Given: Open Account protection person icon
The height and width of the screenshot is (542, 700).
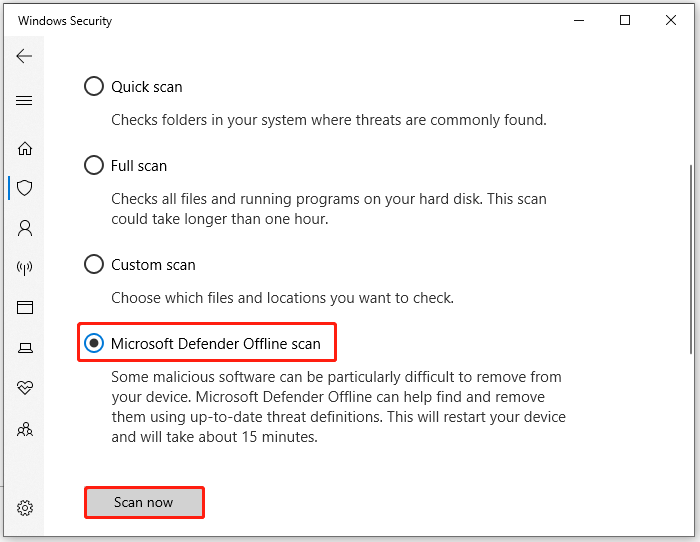Looking at the screenshot, I should (25, 228).
